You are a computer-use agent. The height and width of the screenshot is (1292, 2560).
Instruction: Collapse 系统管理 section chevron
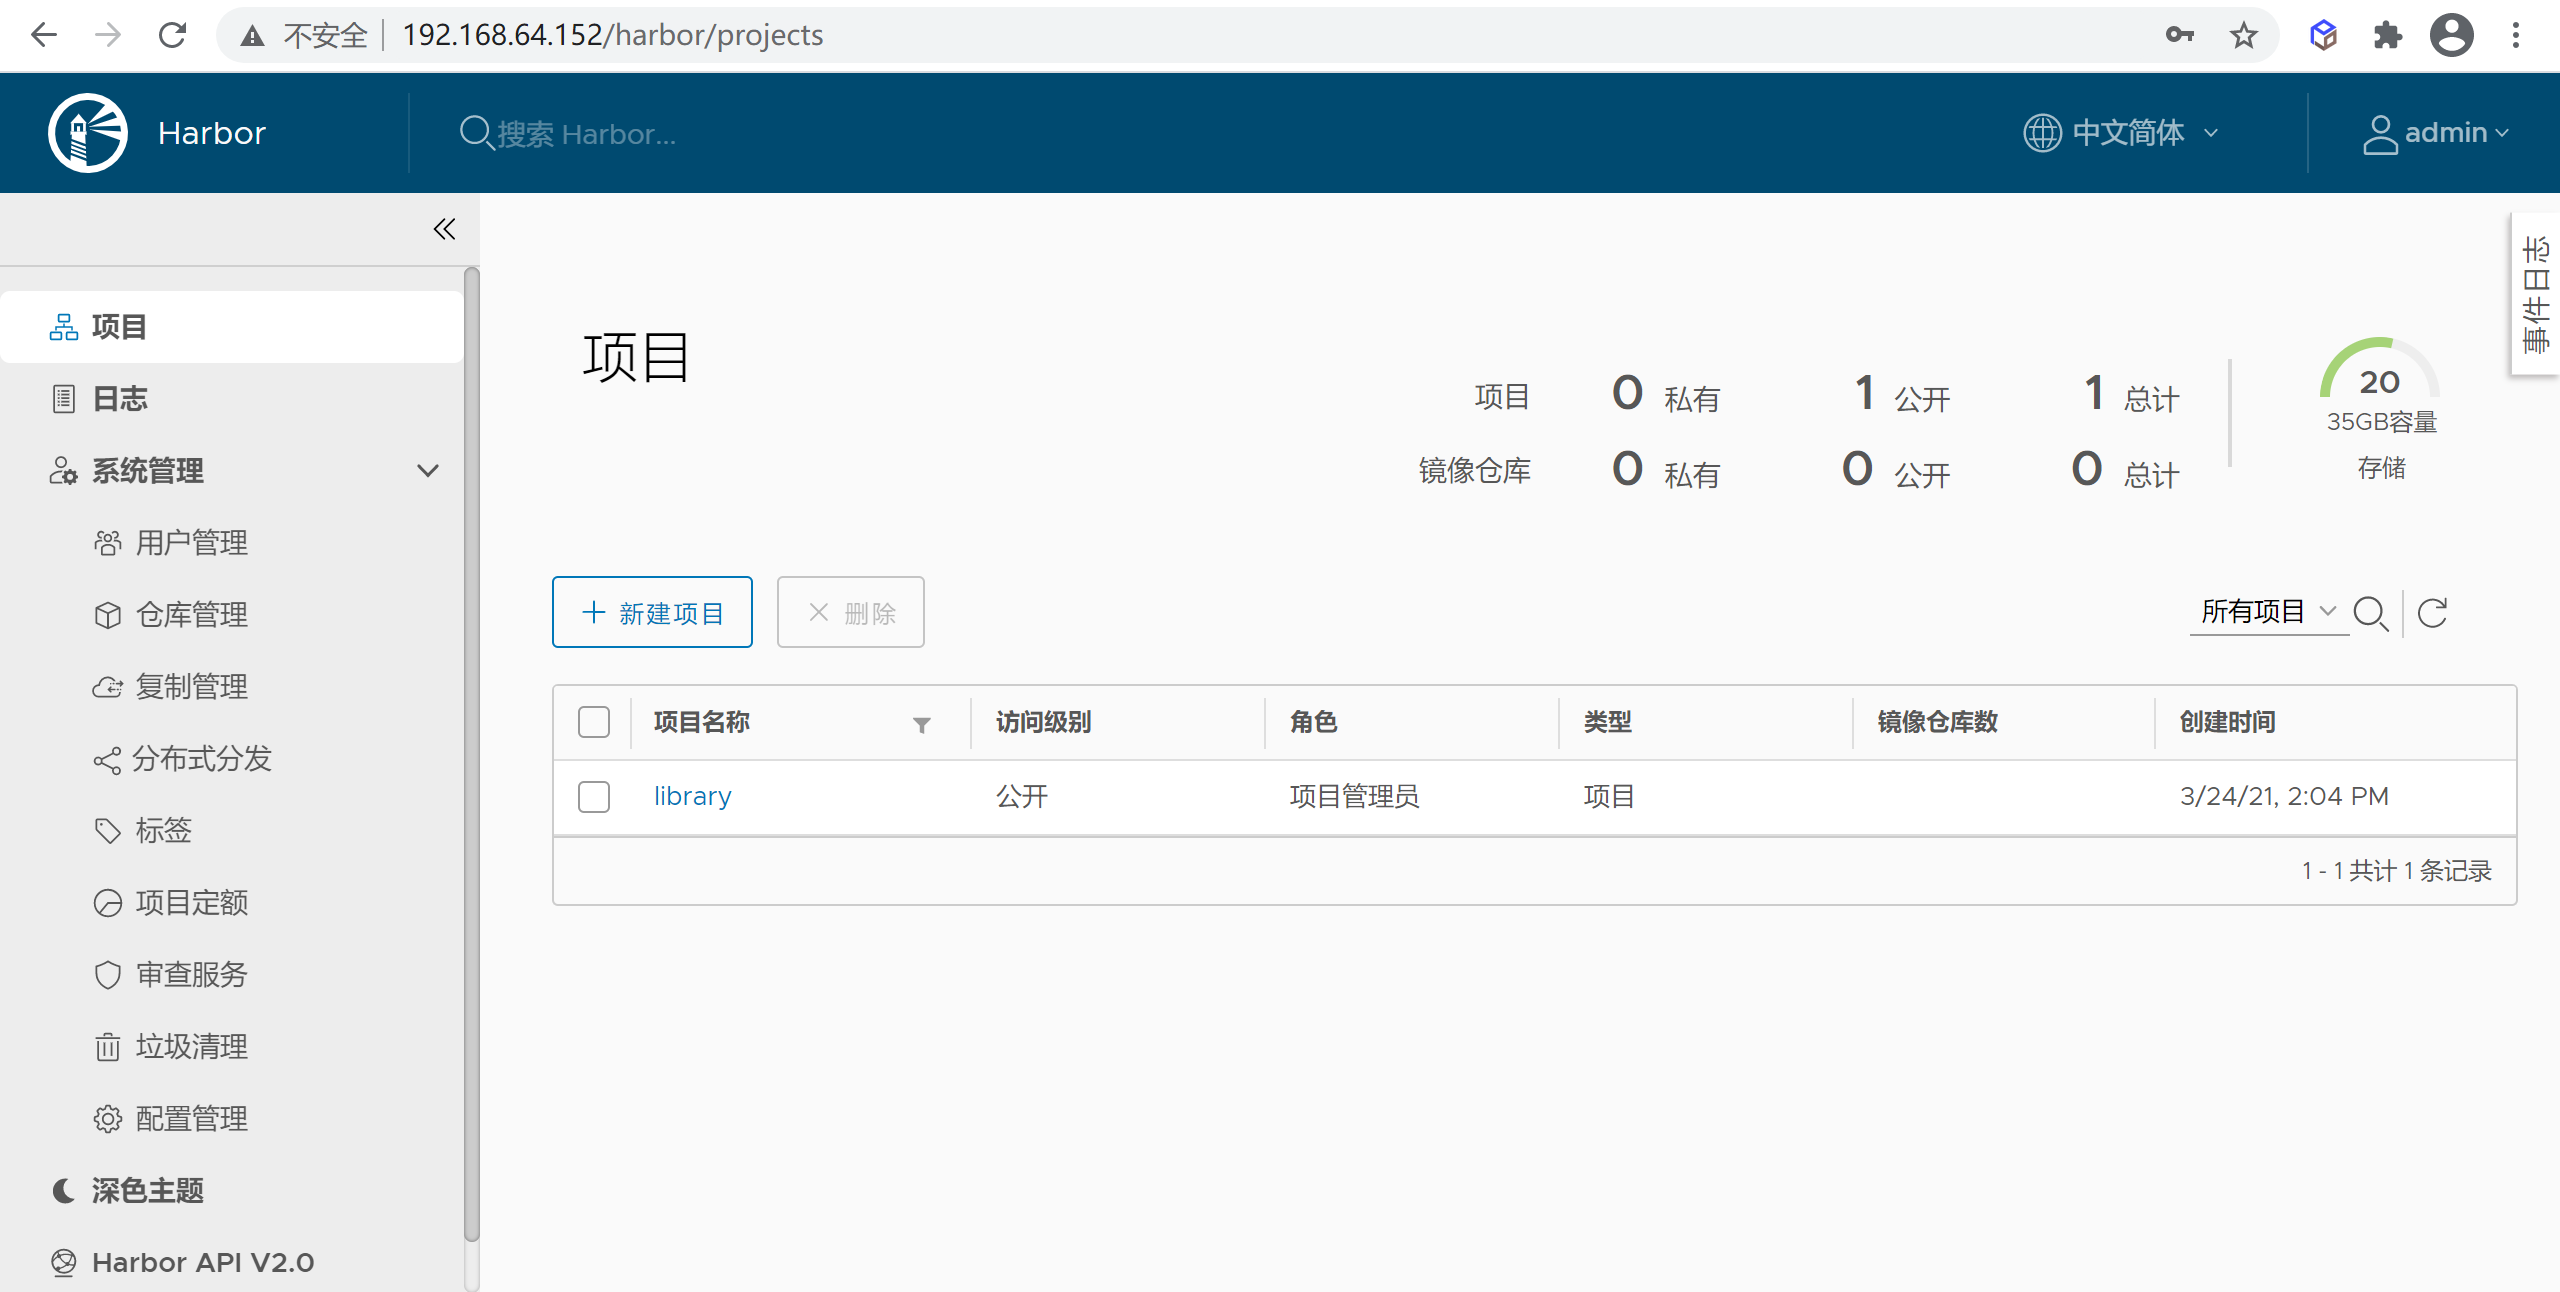[428, 471]
